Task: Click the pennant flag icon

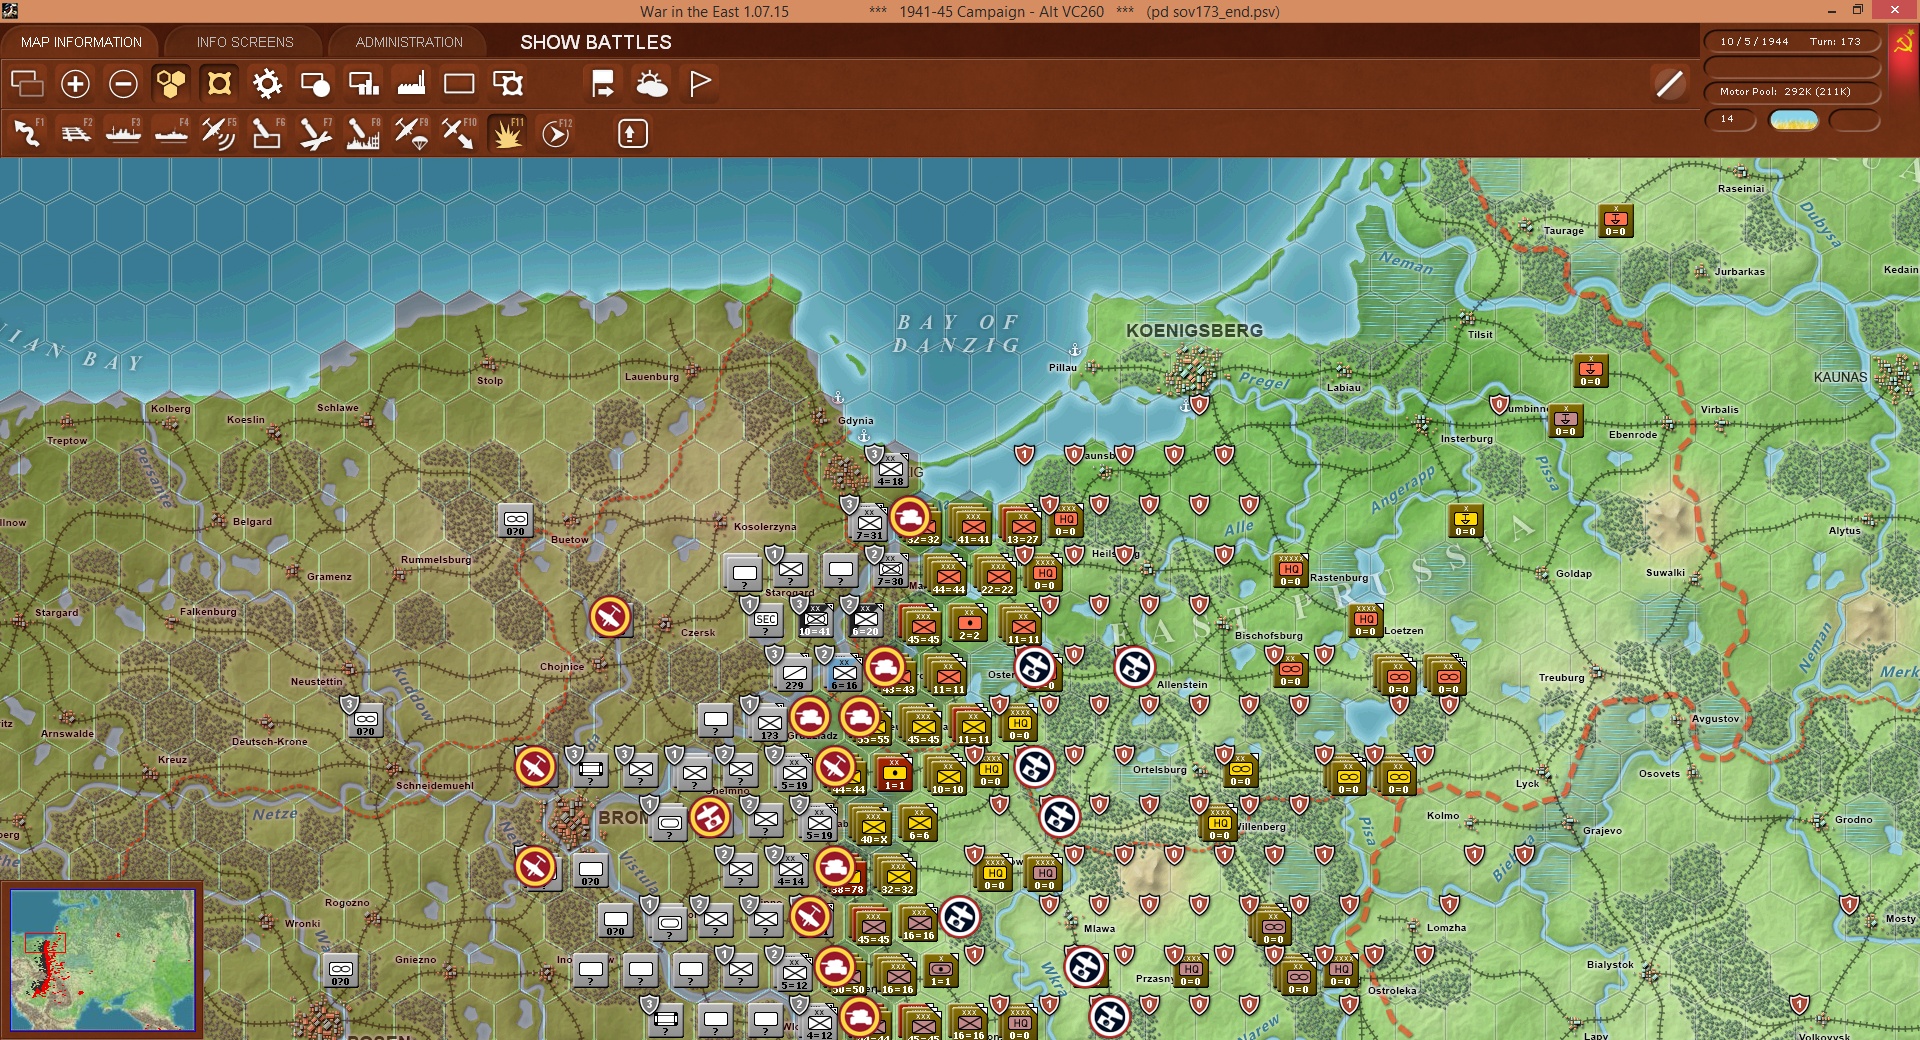Action: (700, 84)
